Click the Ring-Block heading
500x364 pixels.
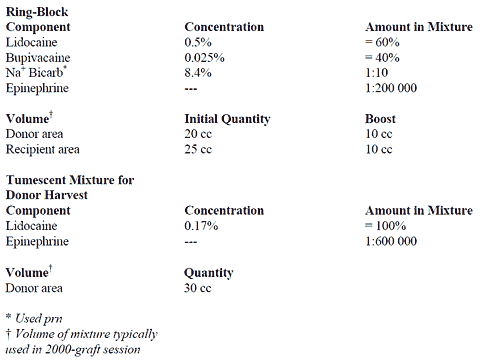click(37, 12)
